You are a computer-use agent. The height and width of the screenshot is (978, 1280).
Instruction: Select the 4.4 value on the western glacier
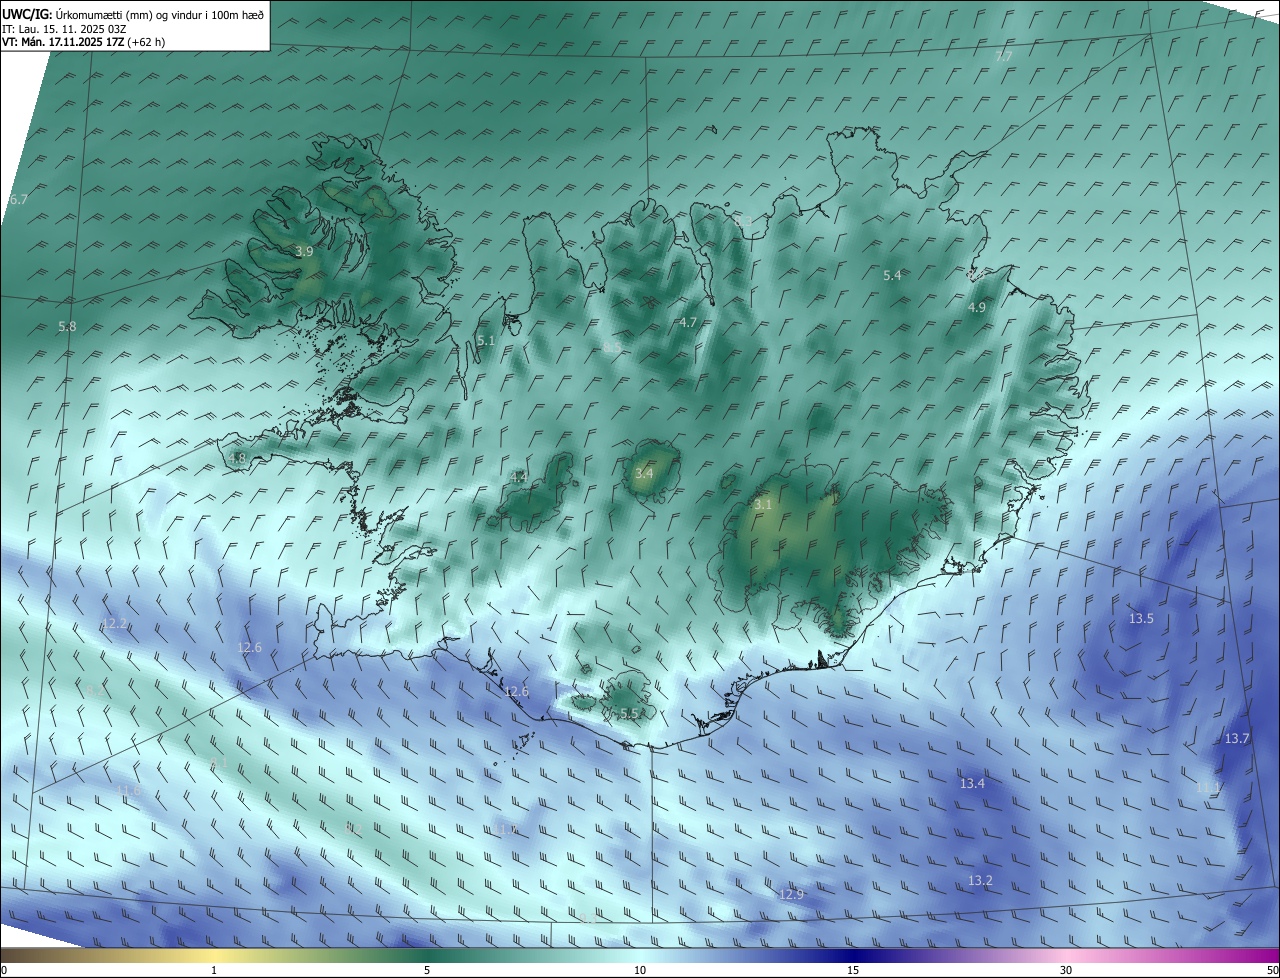tap(518, 478)
